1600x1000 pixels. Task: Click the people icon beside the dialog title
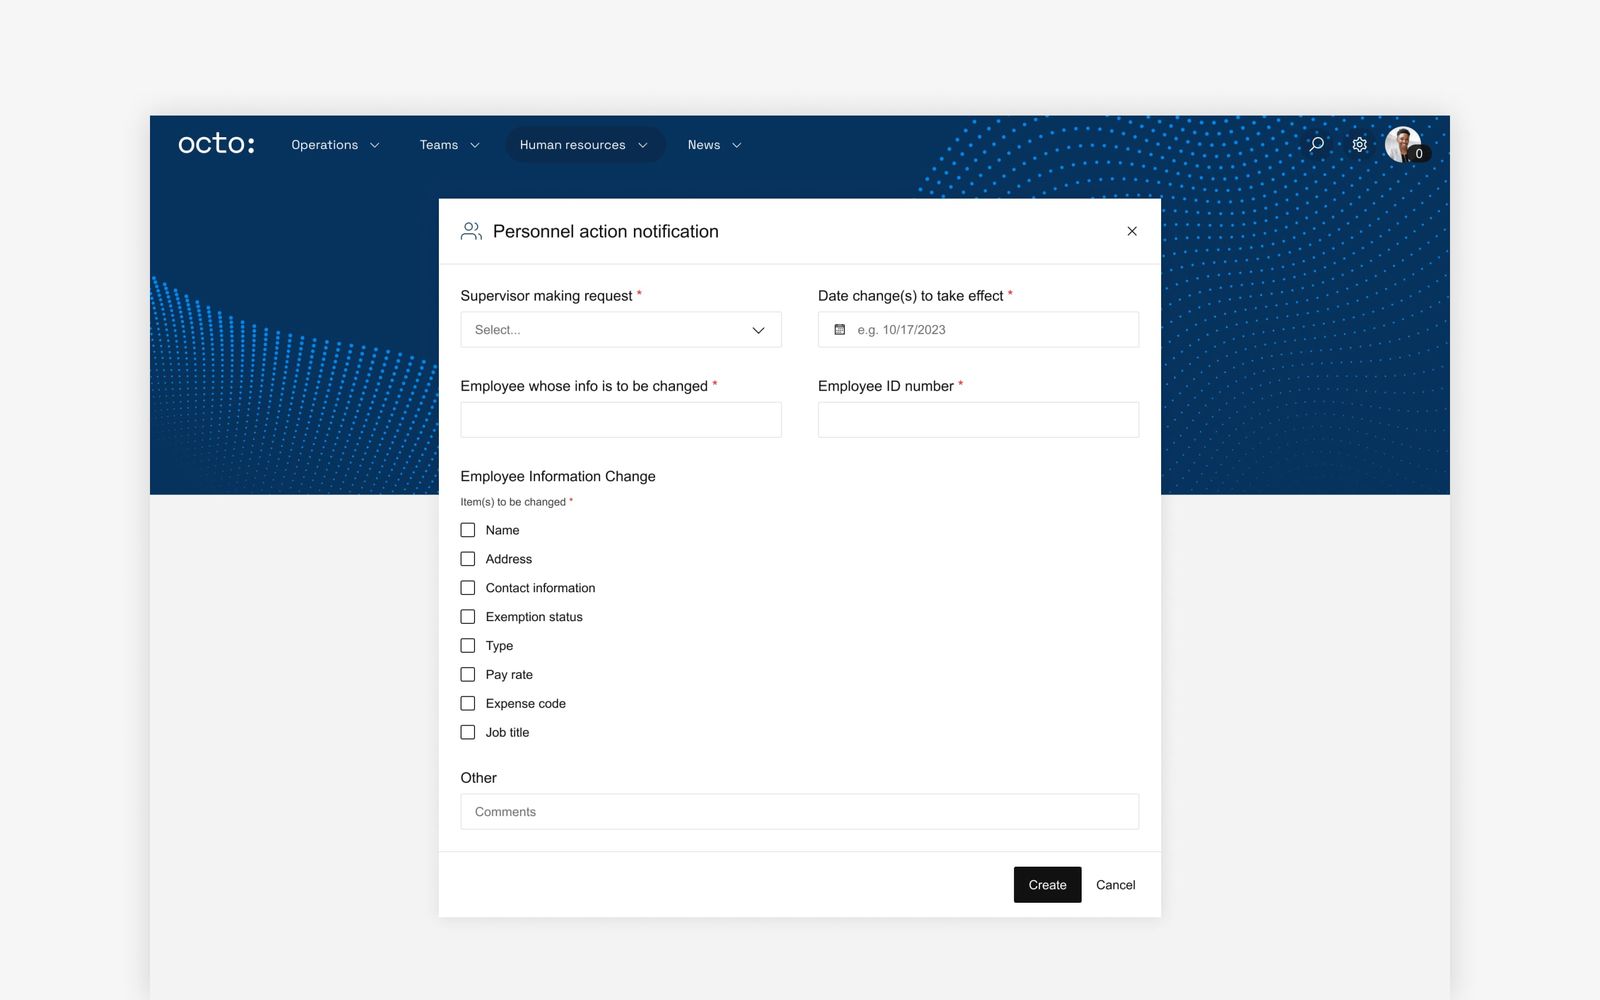[x=470, y=230]
